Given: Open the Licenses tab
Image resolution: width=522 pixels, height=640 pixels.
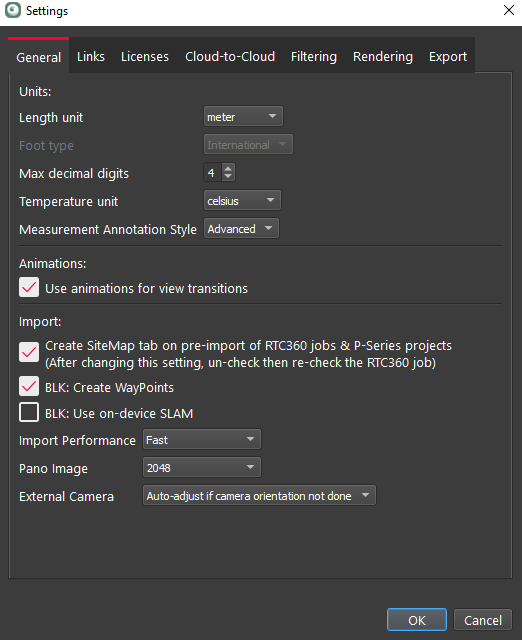Looking at the screenshot, I should click(144, 56).
